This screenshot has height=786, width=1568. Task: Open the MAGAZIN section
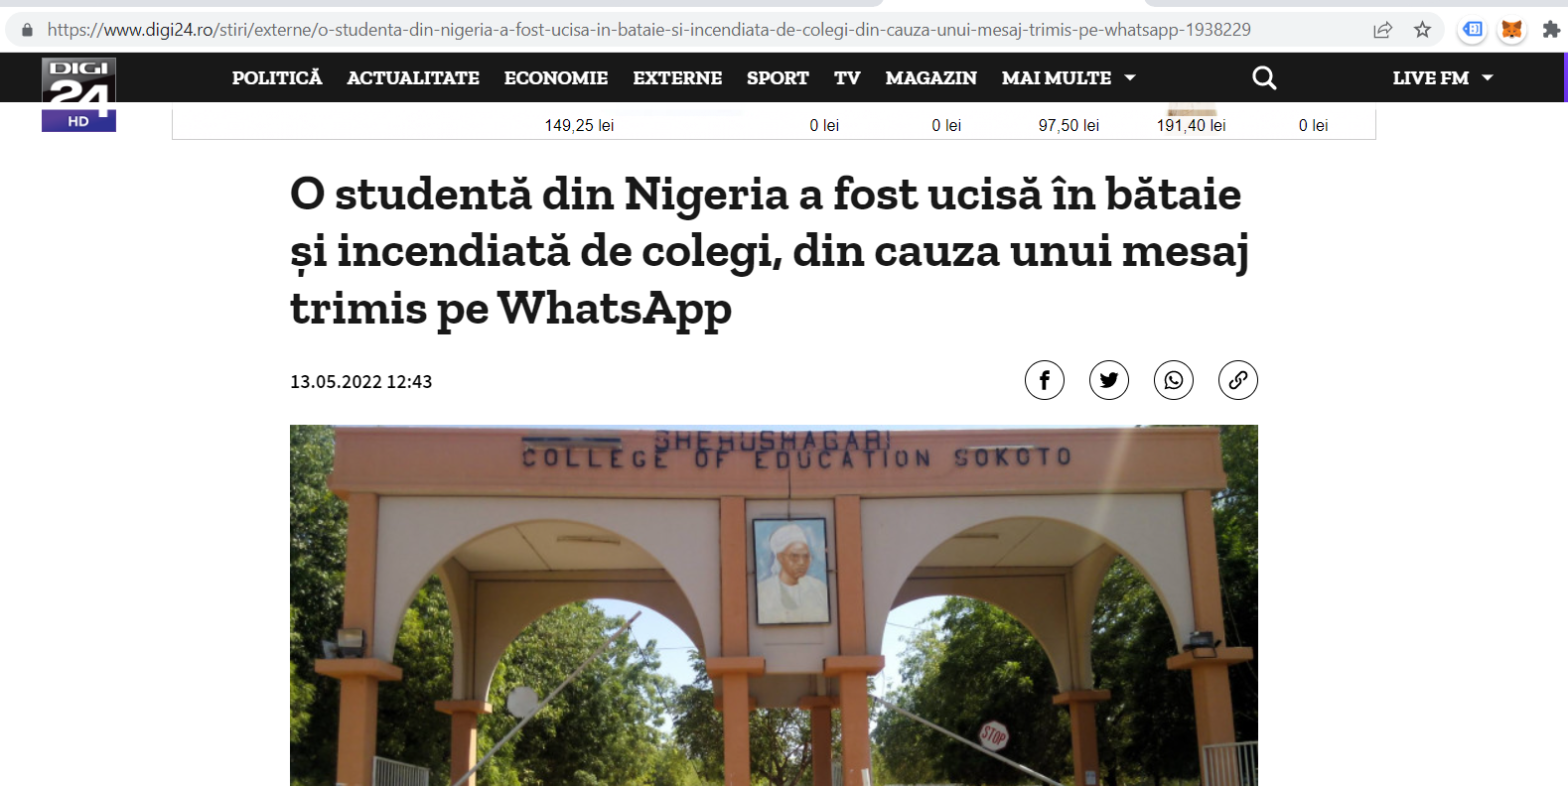coord(931,78)
